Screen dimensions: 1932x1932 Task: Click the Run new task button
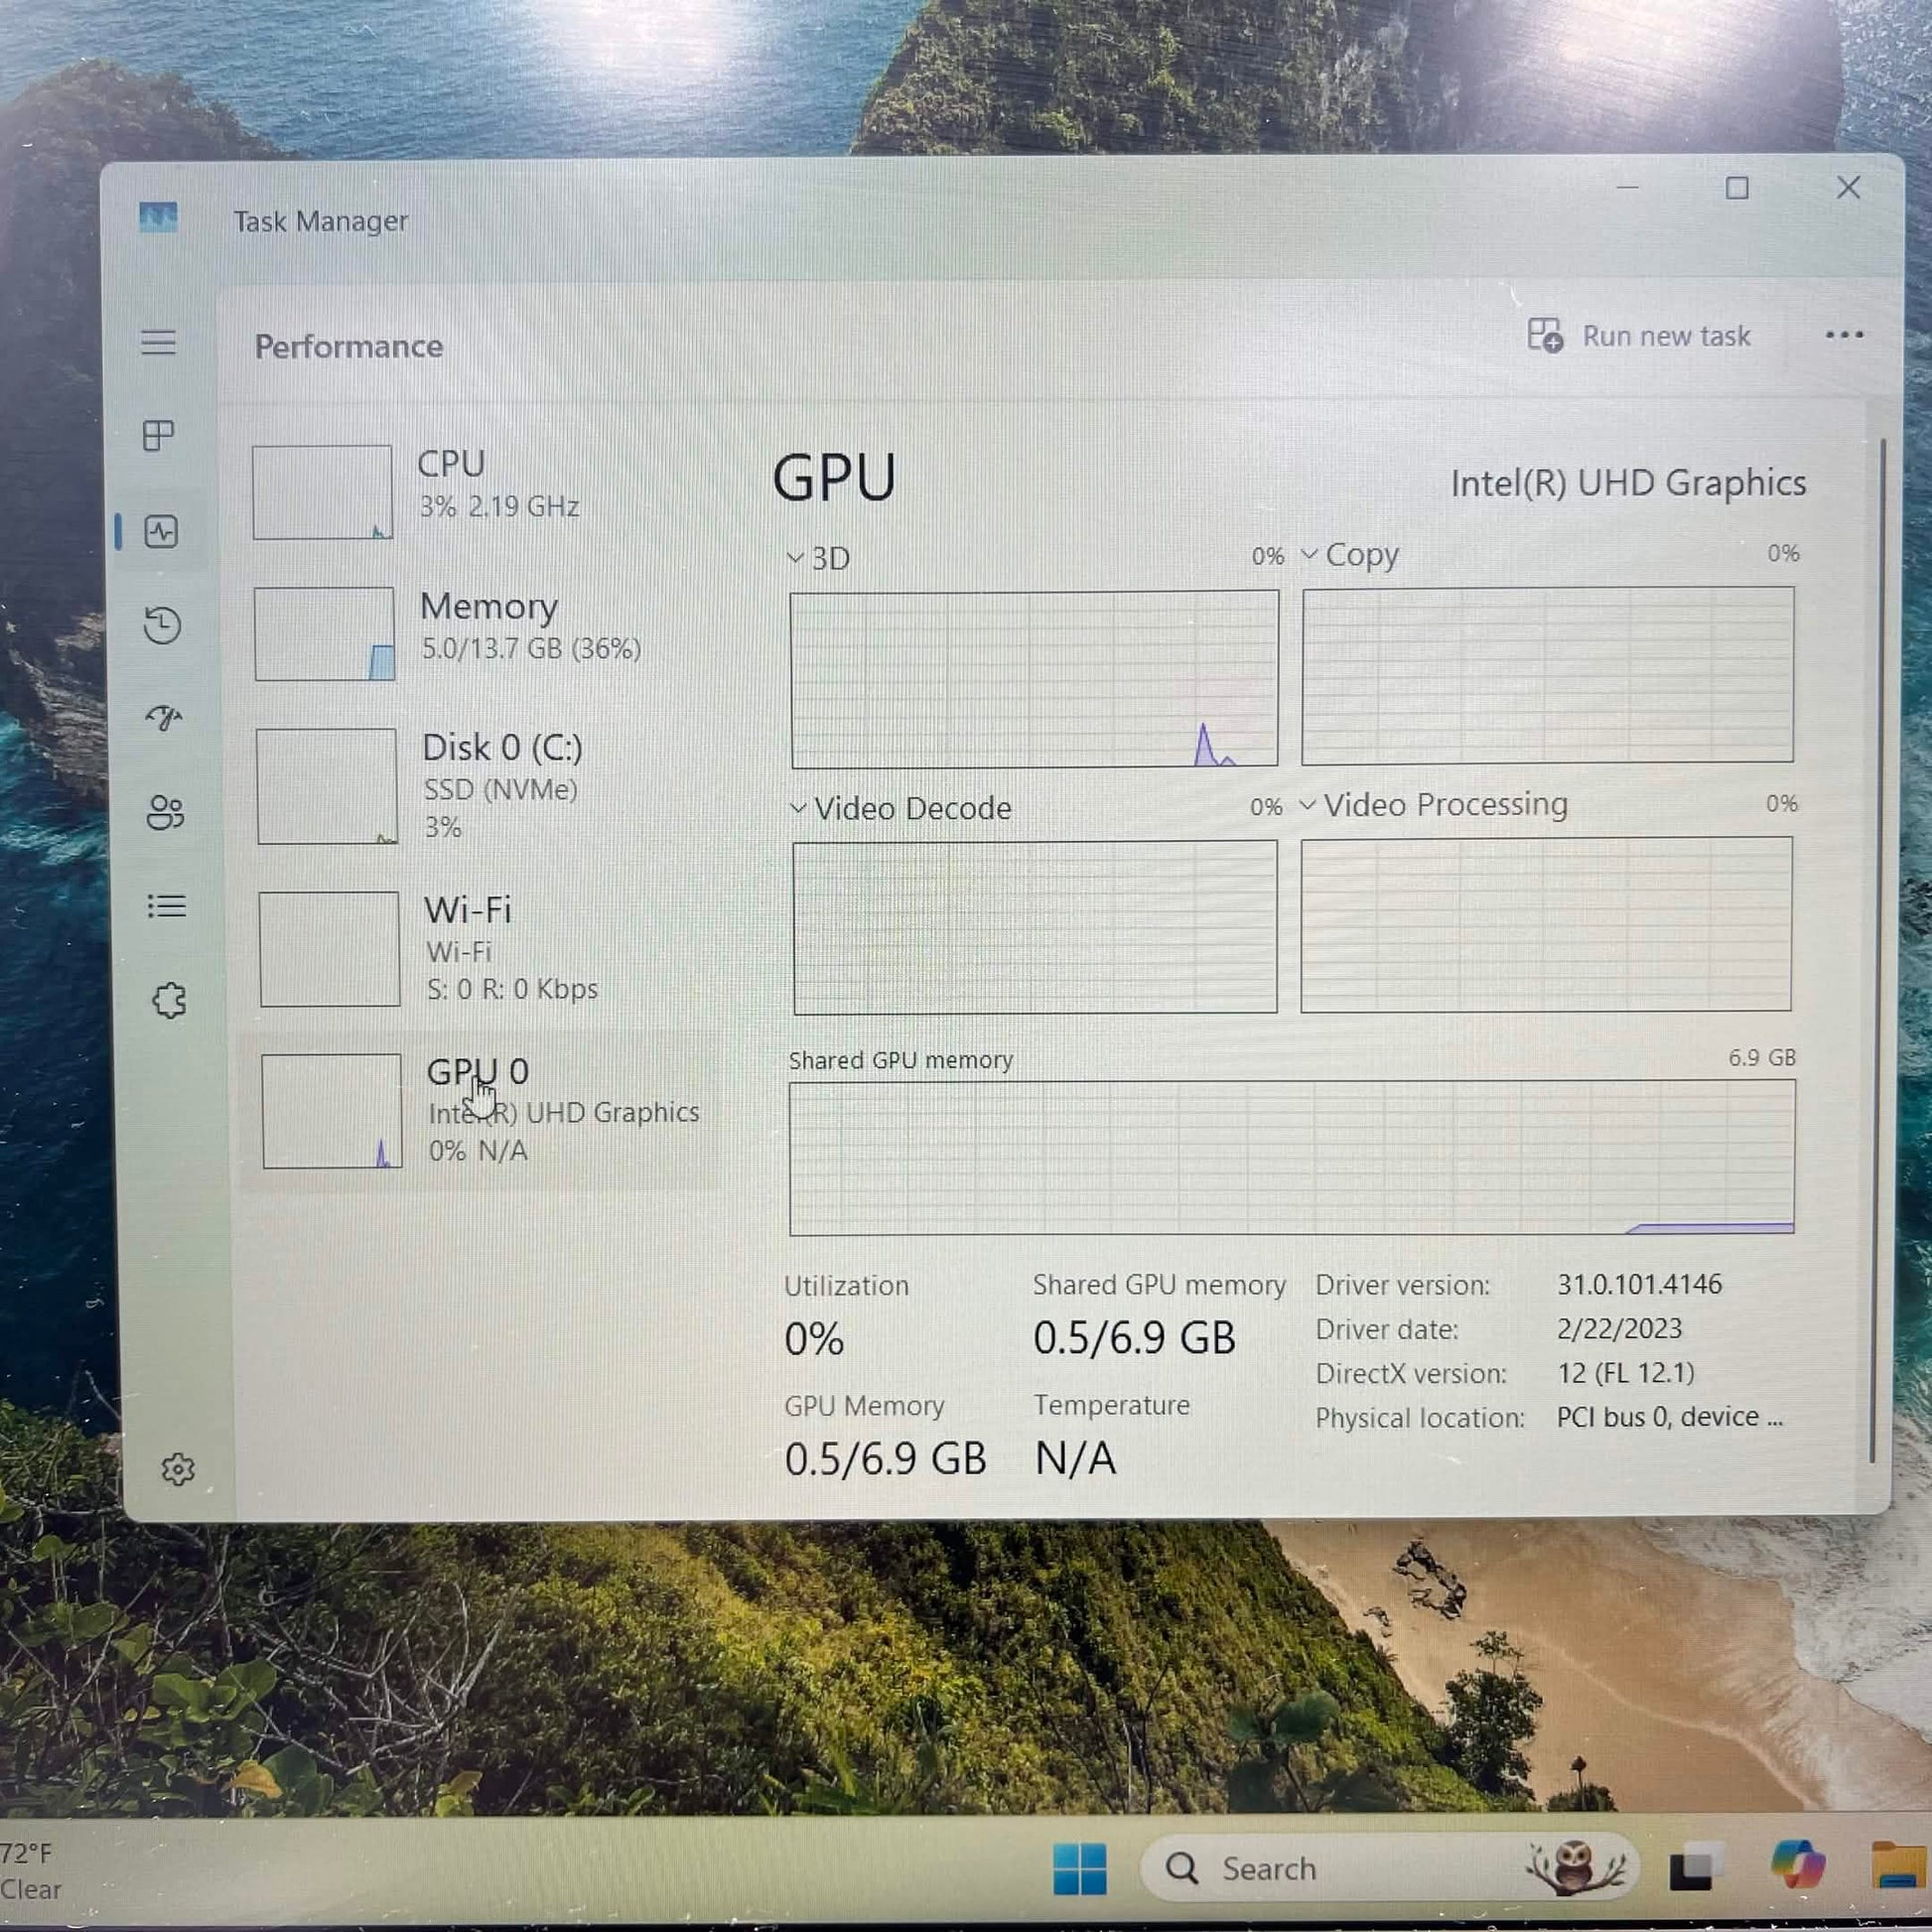[x=1638, y=336]
